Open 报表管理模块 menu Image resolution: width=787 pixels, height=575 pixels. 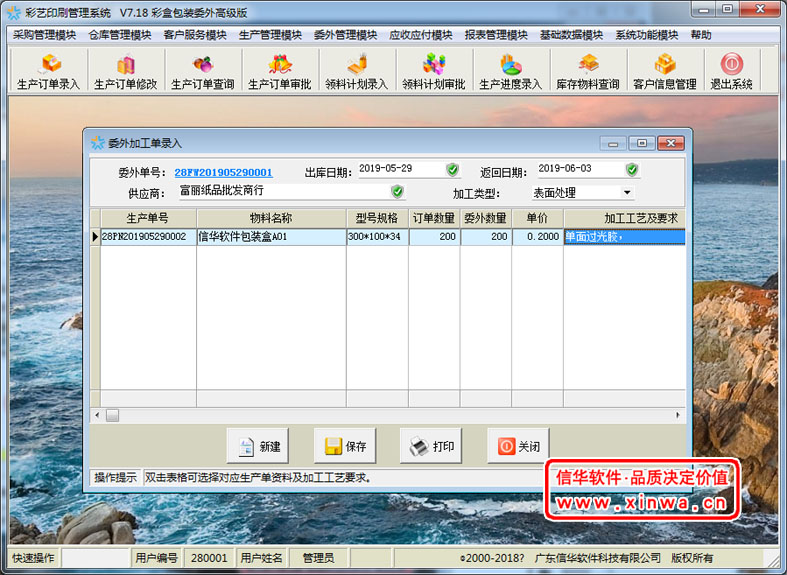[x=496, y=35]
